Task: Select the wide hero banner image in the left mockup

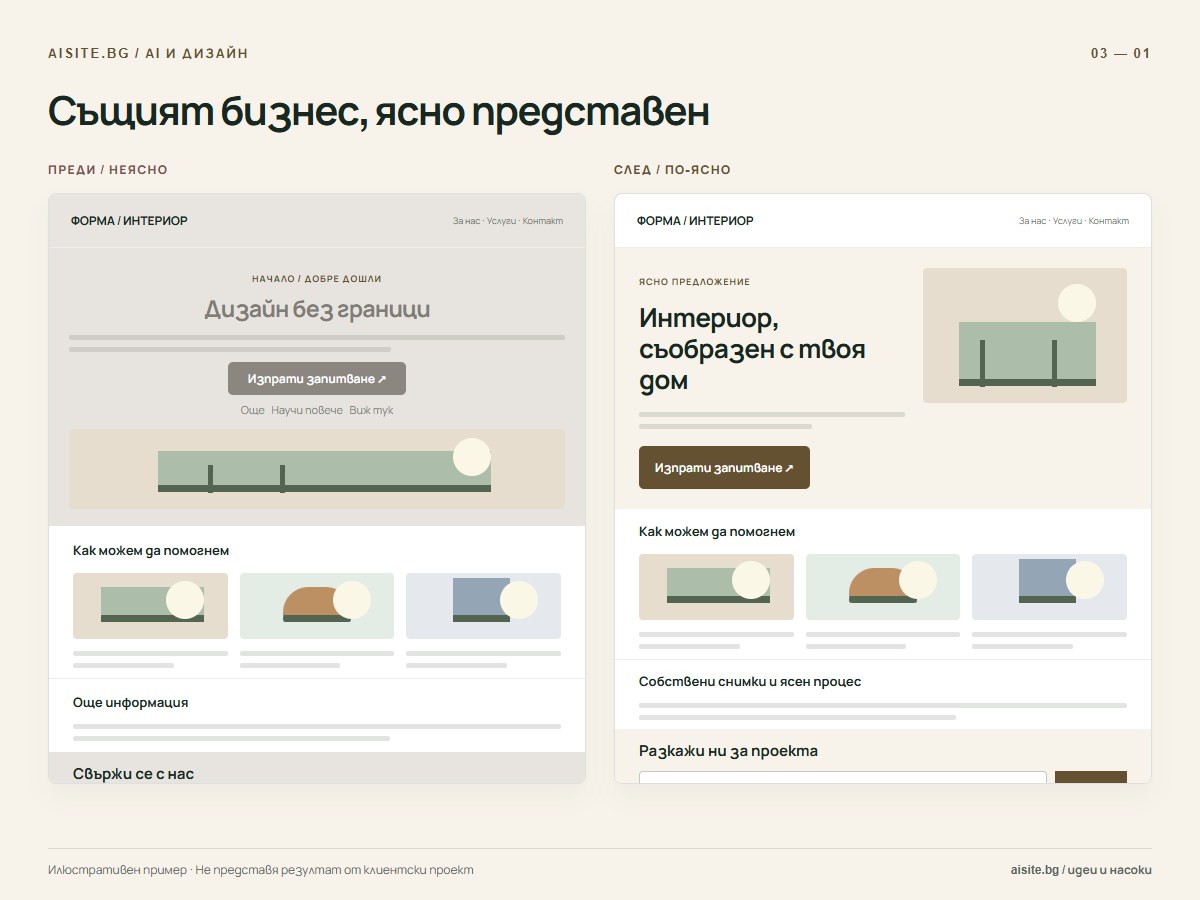Action: [x=317, y=469]
